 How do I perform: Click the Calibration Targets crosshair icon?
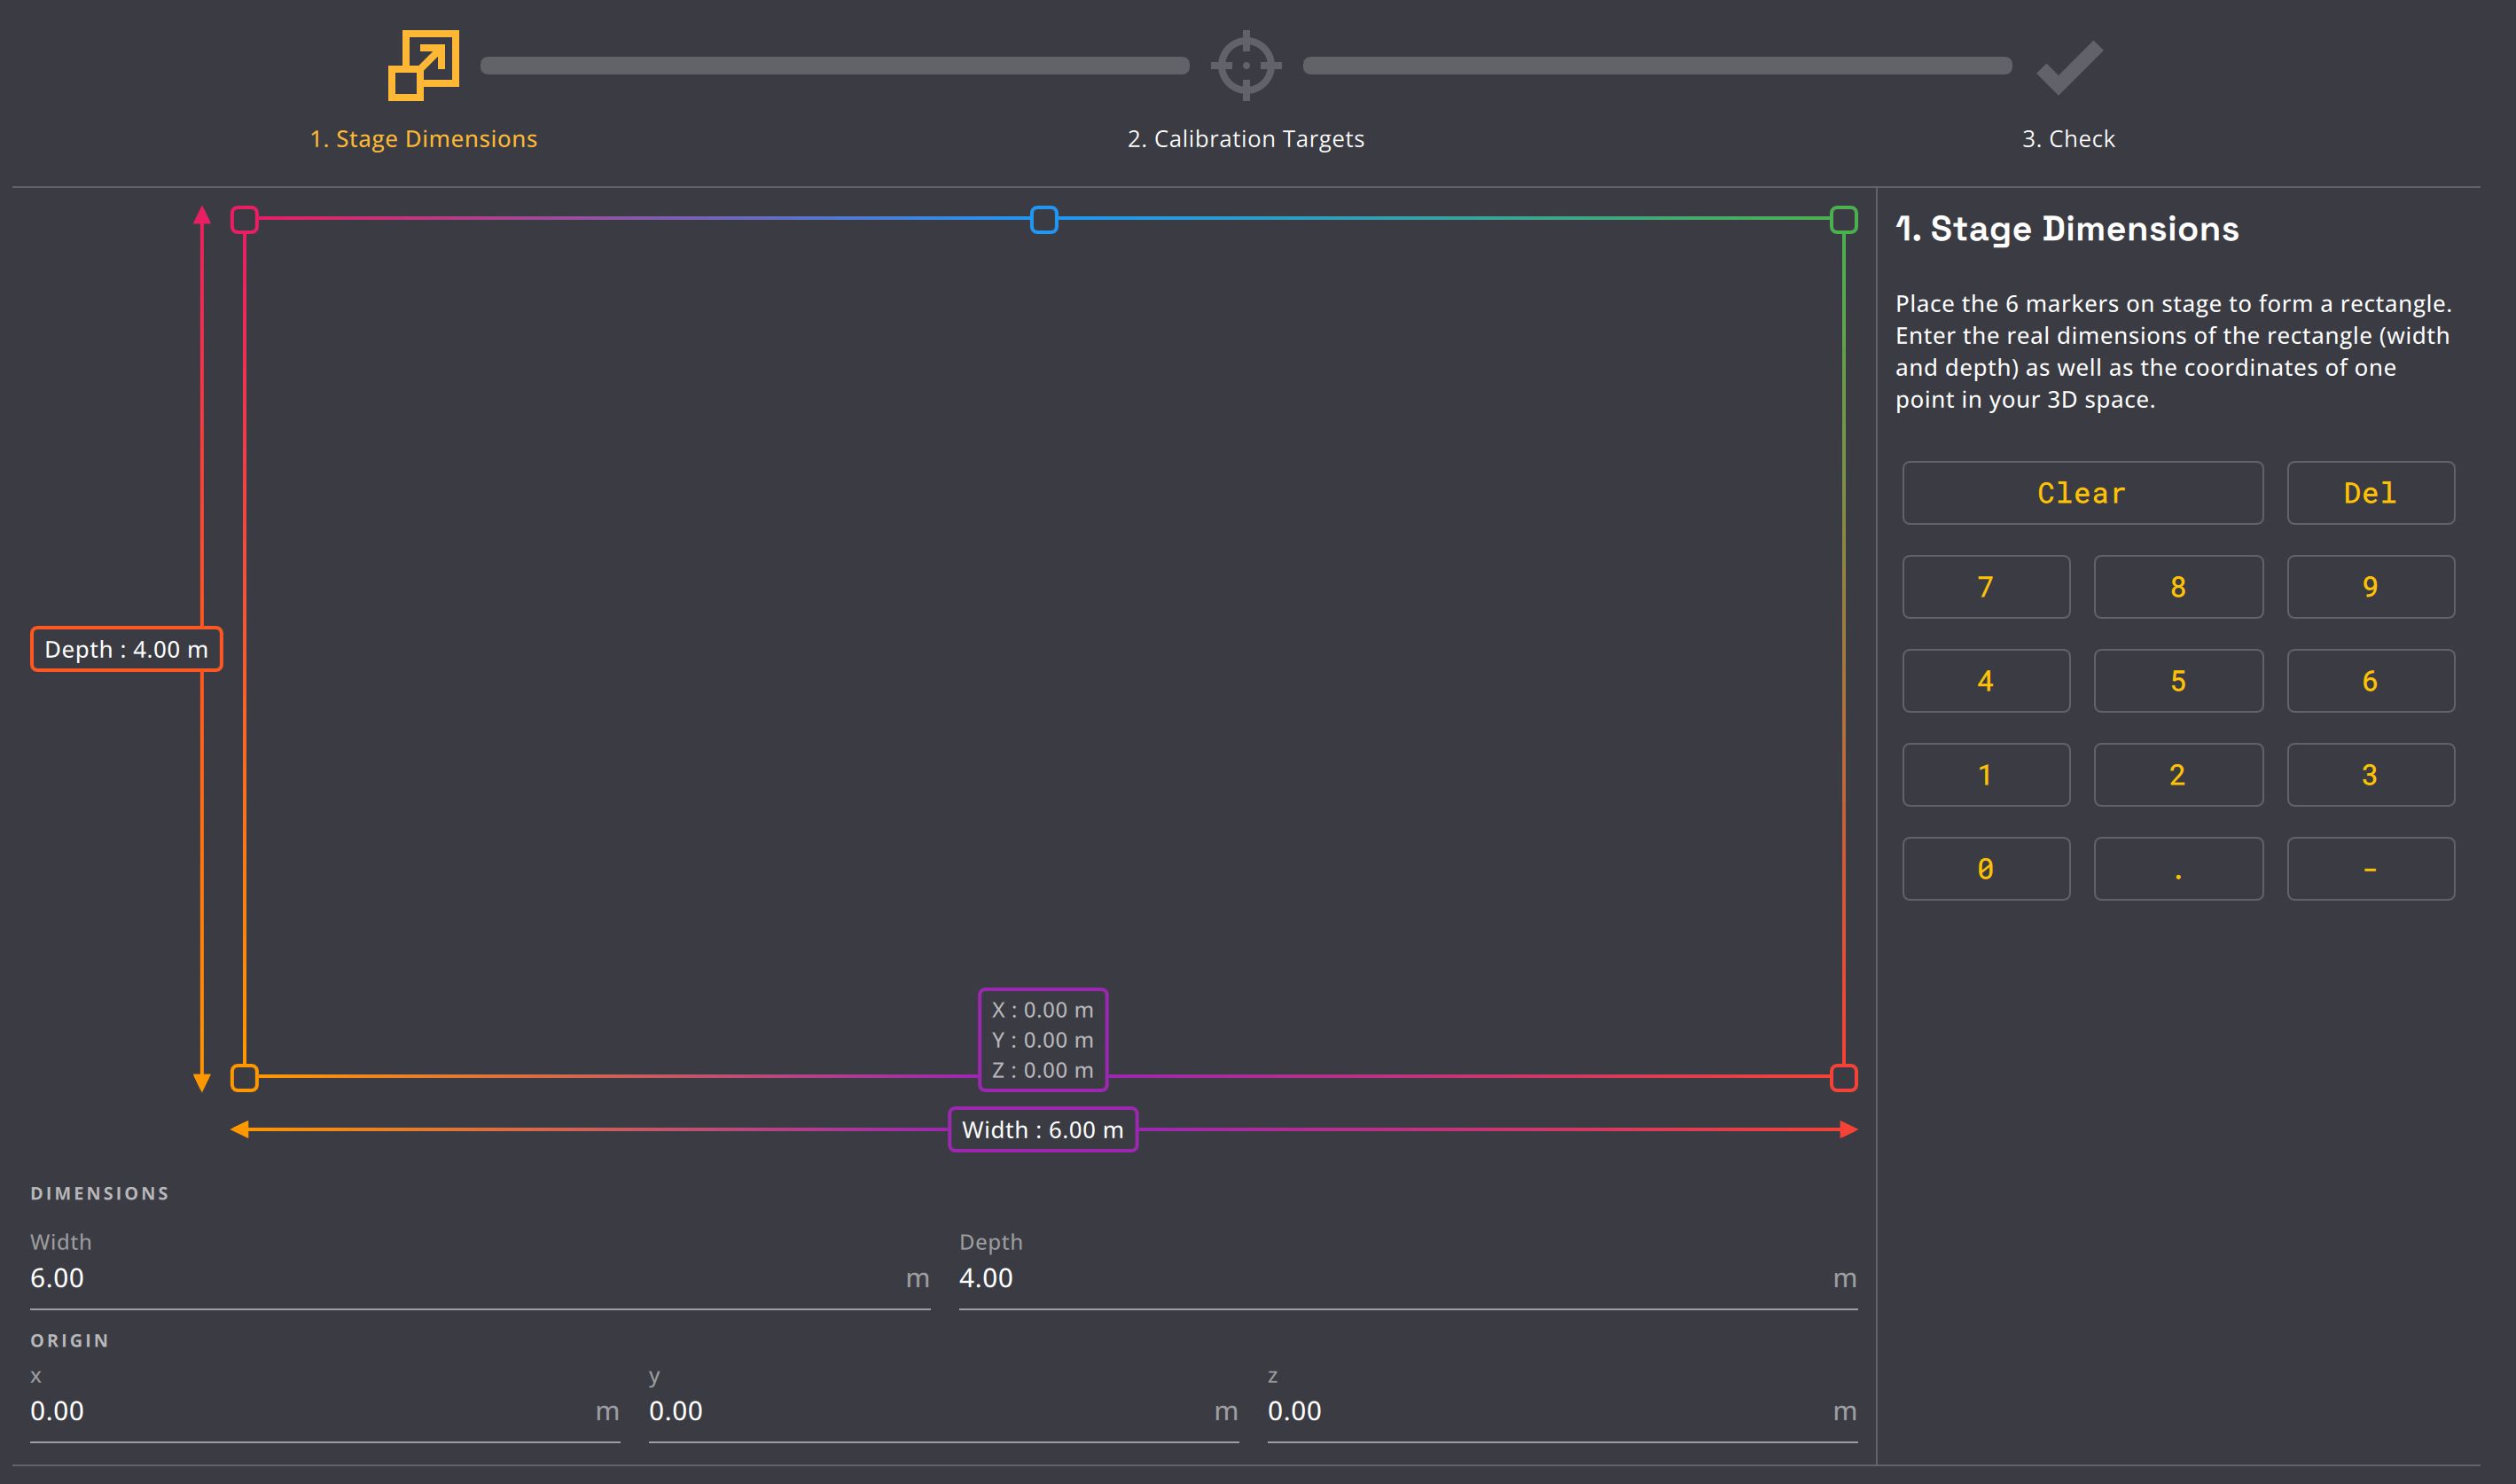pos(1245,66)
